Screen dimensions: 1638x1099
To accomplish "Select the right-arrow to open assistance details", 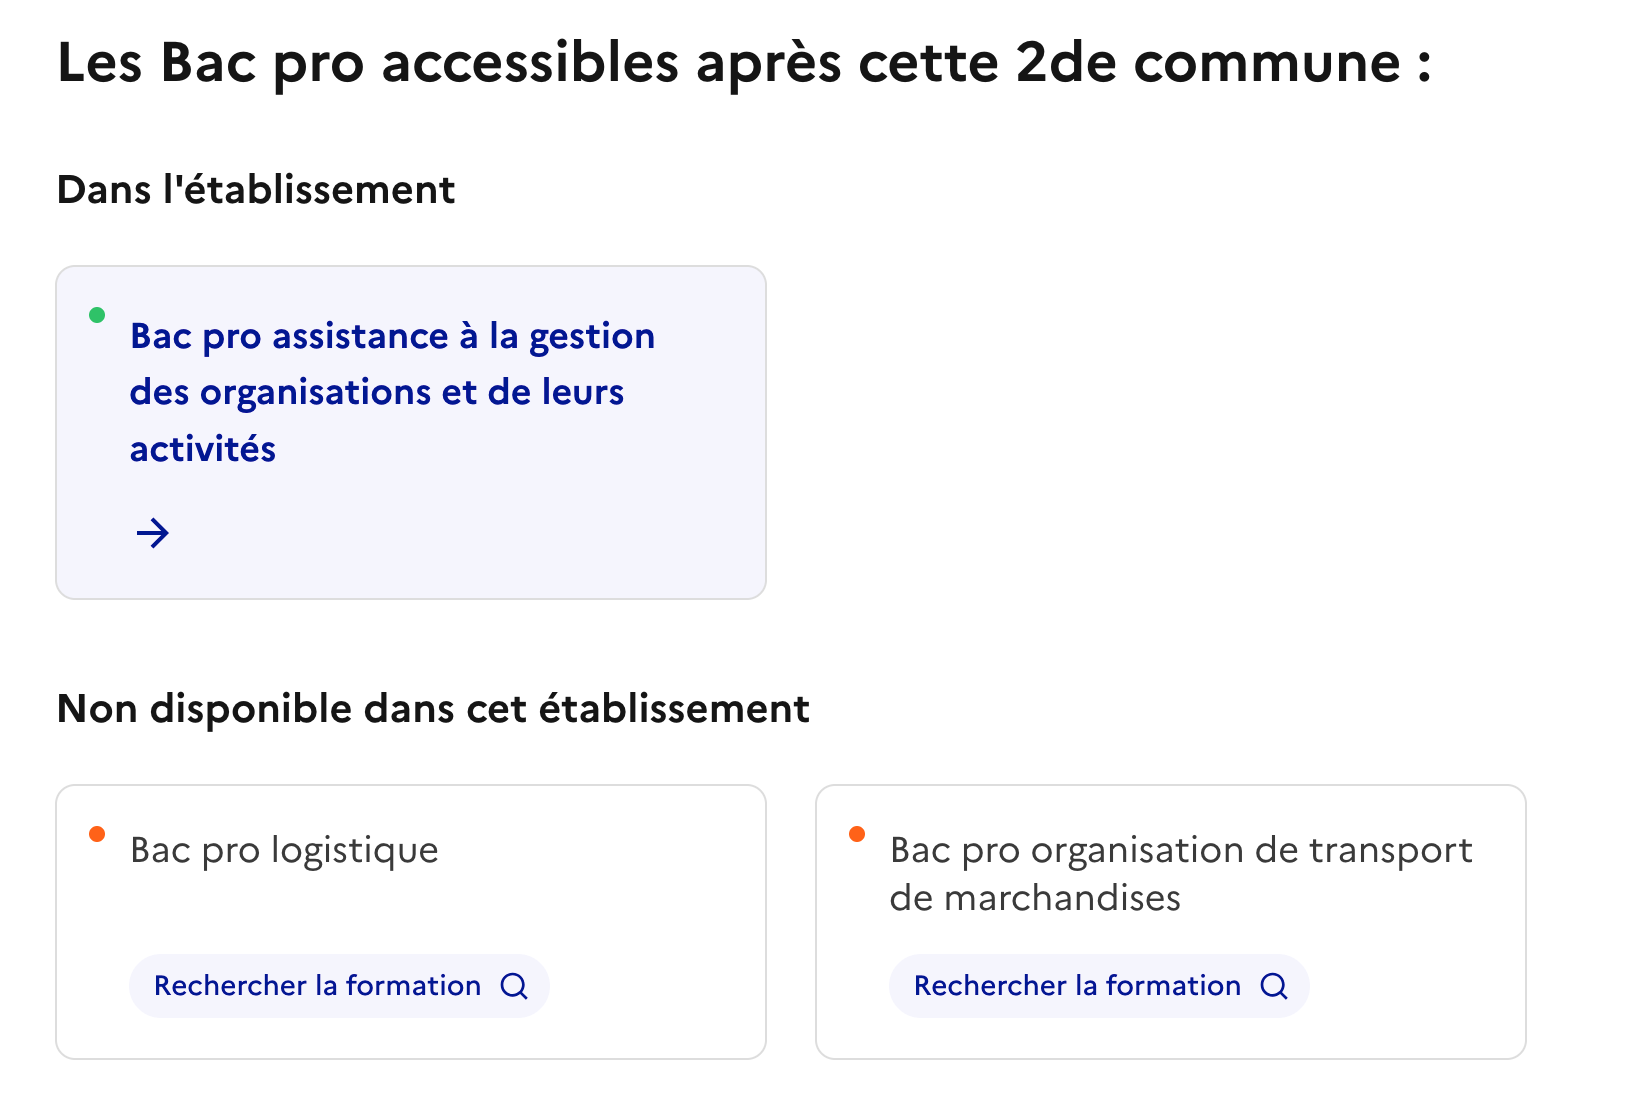I will click(x=154, y=533).
